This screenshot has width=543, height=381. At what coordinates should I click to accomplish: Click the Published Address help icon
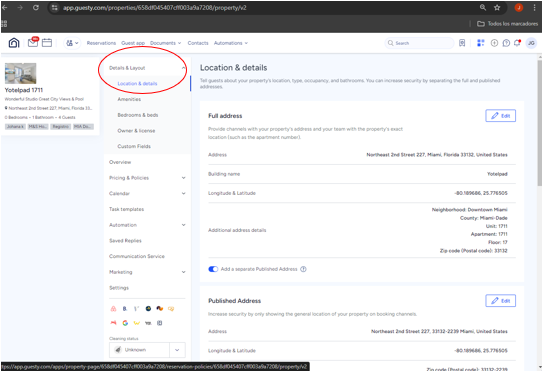(x=303, y=269)
